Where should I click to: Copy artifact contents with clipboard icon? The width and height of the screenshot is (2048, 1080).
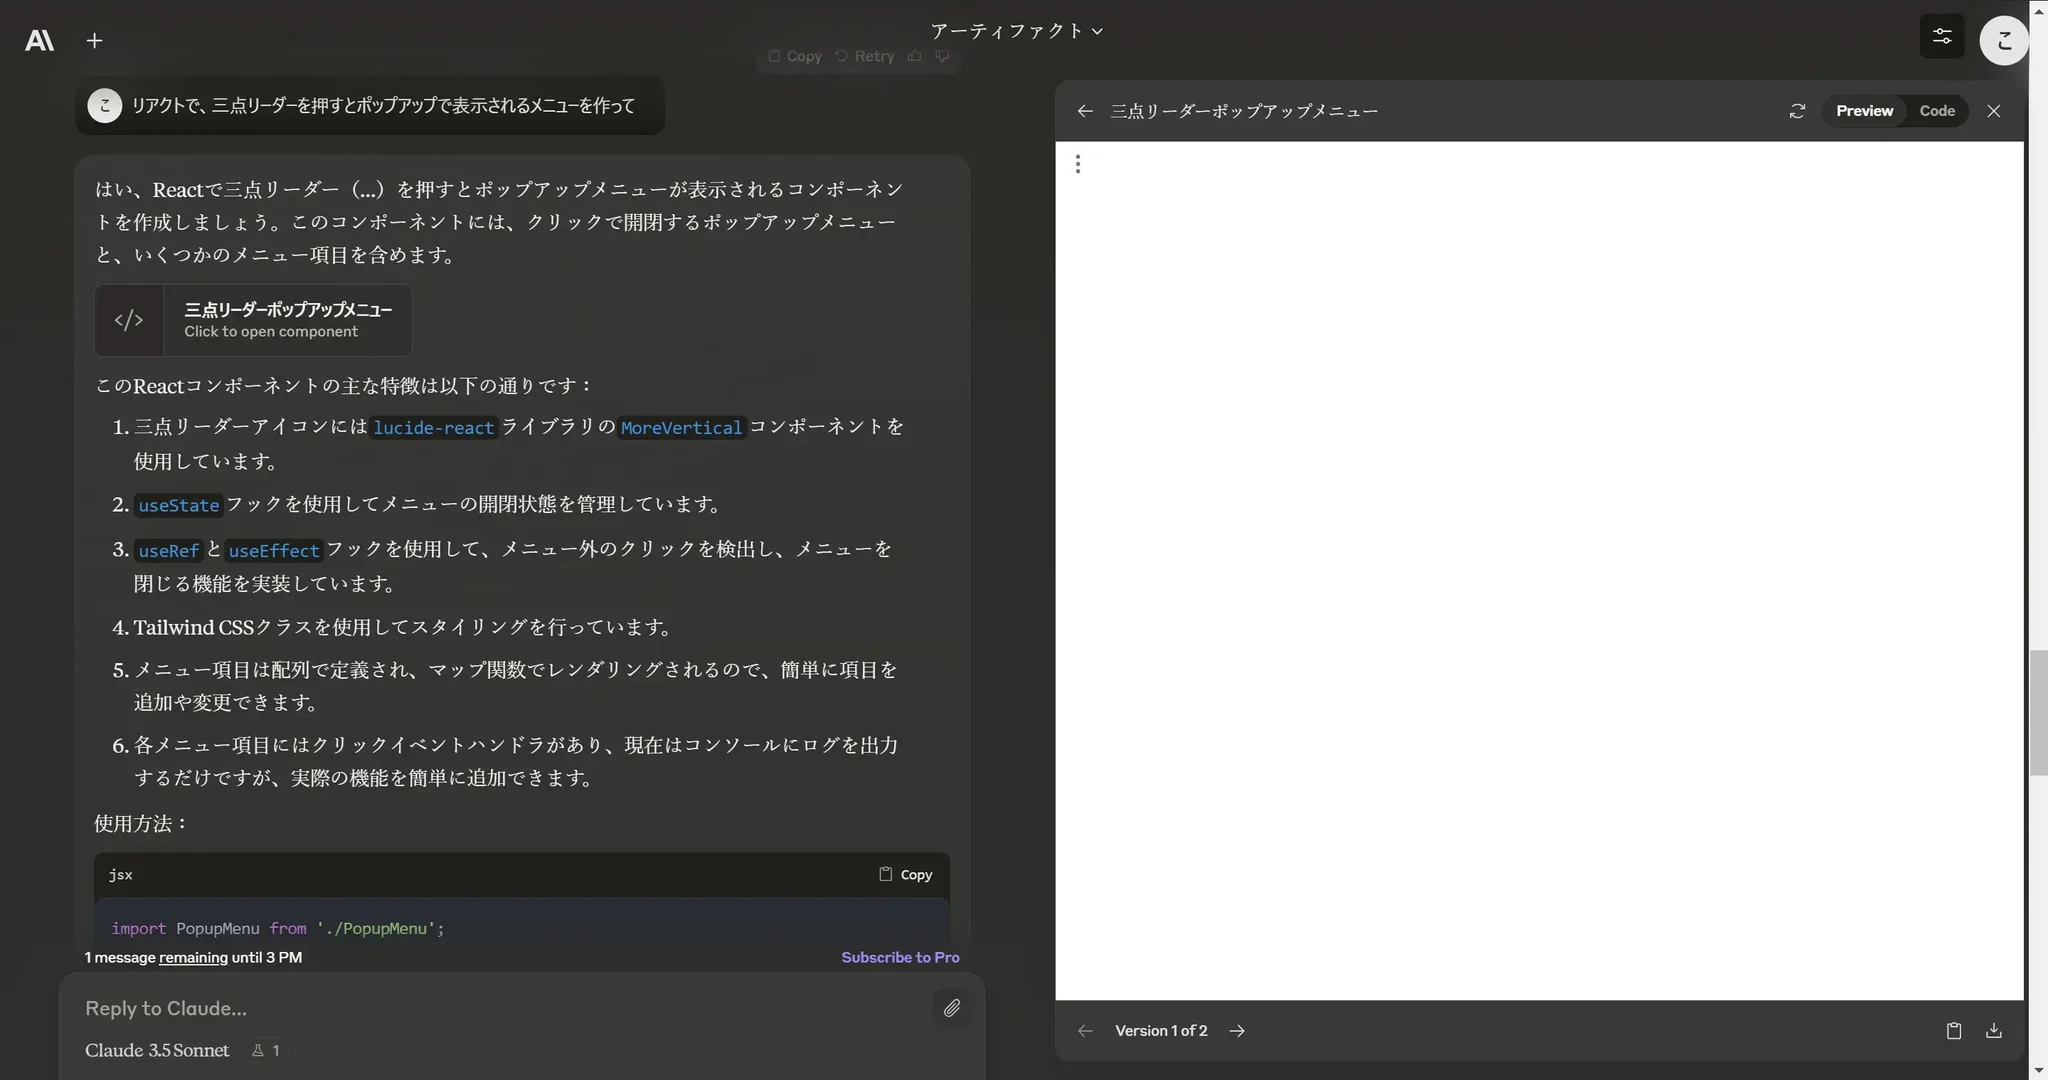(x=1953, y=1030)
